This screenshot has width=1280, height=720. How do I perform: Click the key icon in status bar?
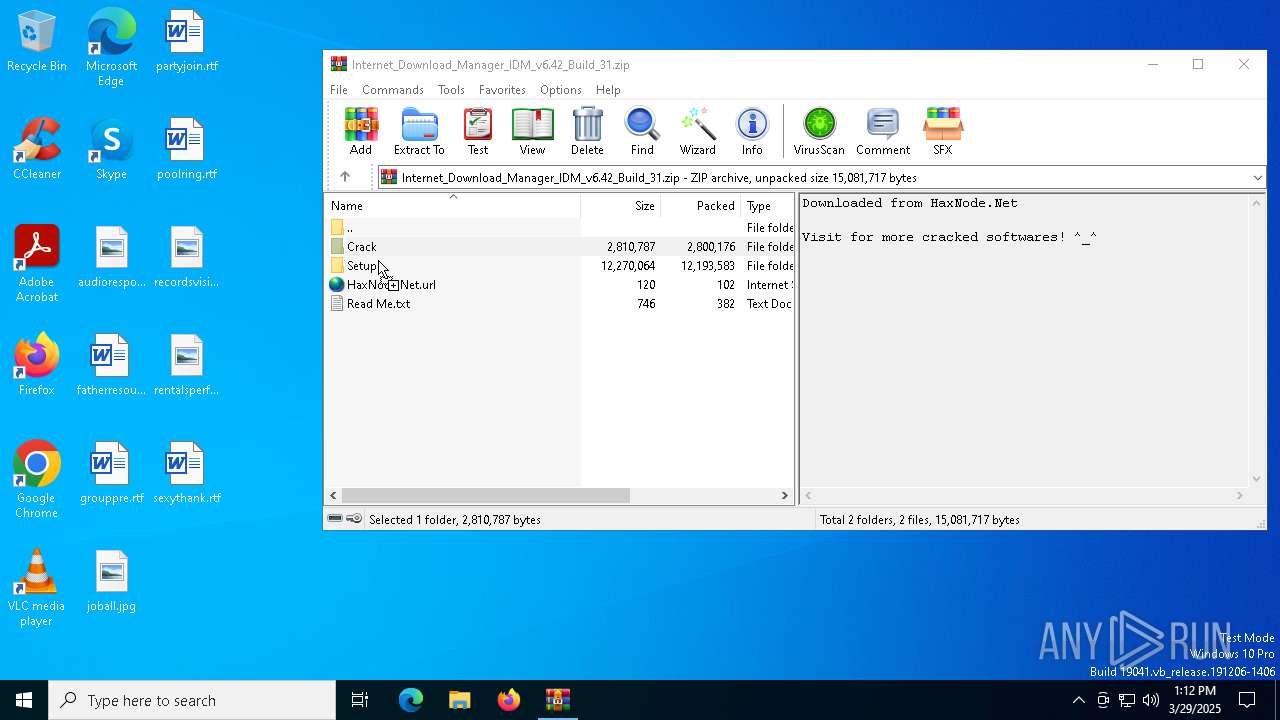pyautogui.click(x=354, y=519)
